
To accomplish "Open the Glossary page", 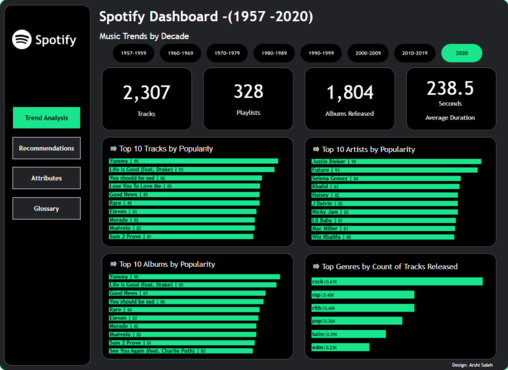I will 46,208.
